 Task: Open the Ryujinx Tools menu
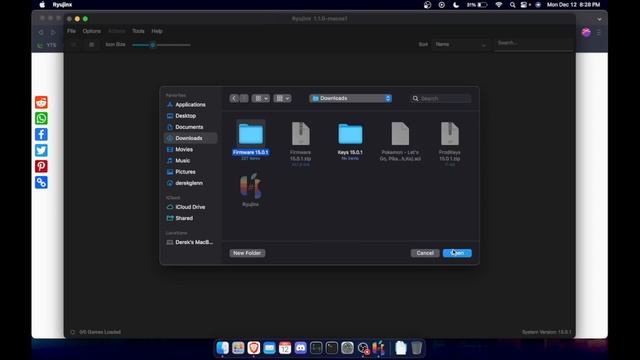pos(138,31)
